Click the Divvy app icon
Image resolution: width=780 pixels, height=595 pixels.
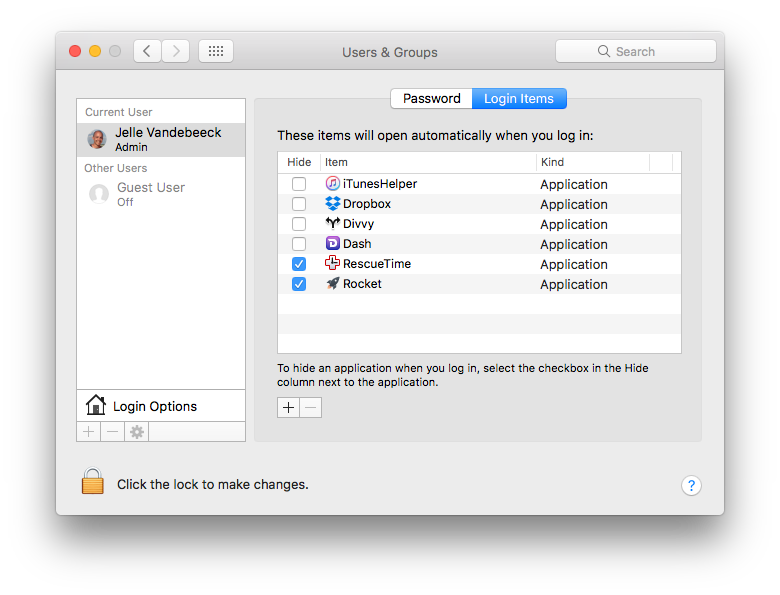point(332,223)
